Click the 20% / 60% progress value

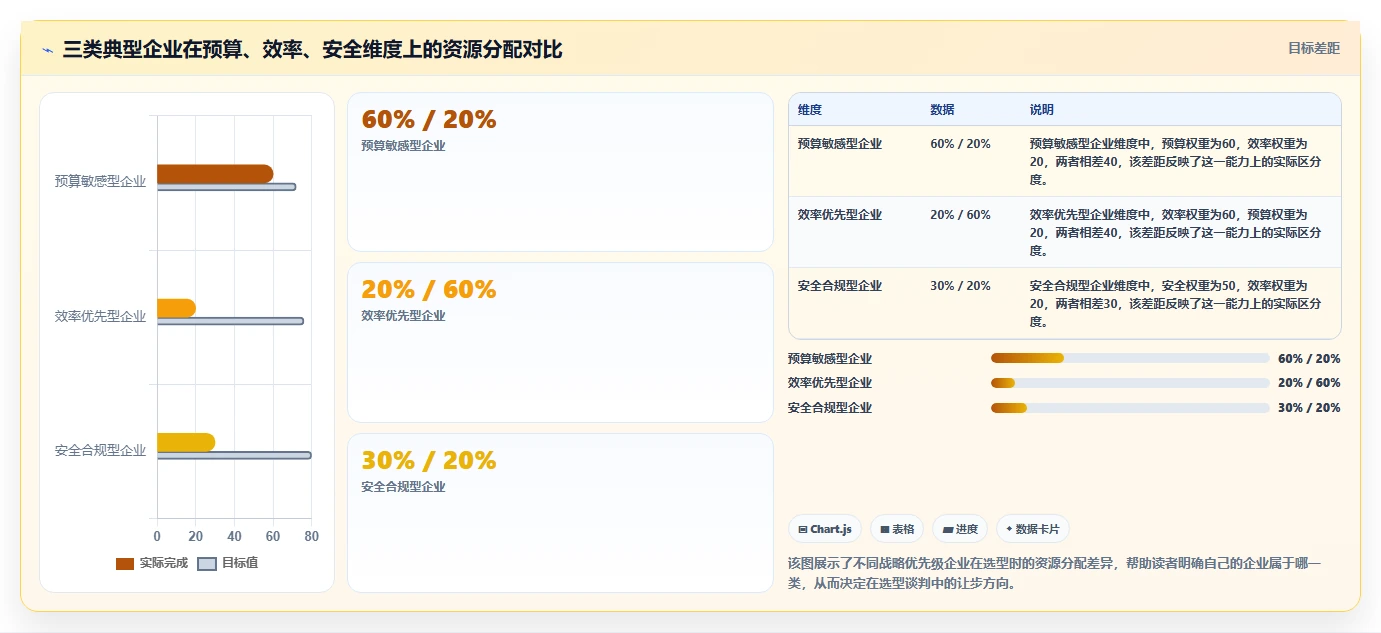pos(1309,383)
